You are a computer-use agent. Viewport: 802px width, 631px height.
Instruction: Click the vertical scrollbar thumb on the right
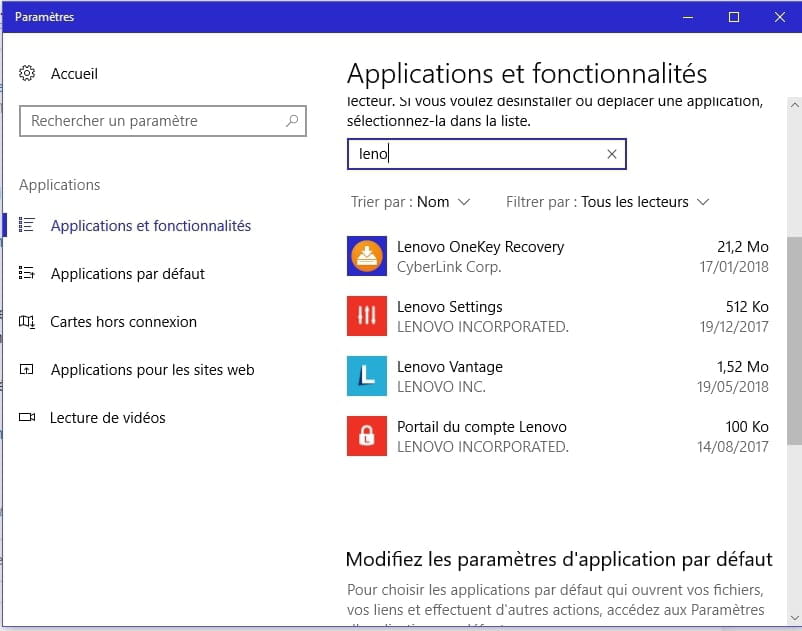coord(794,340)
